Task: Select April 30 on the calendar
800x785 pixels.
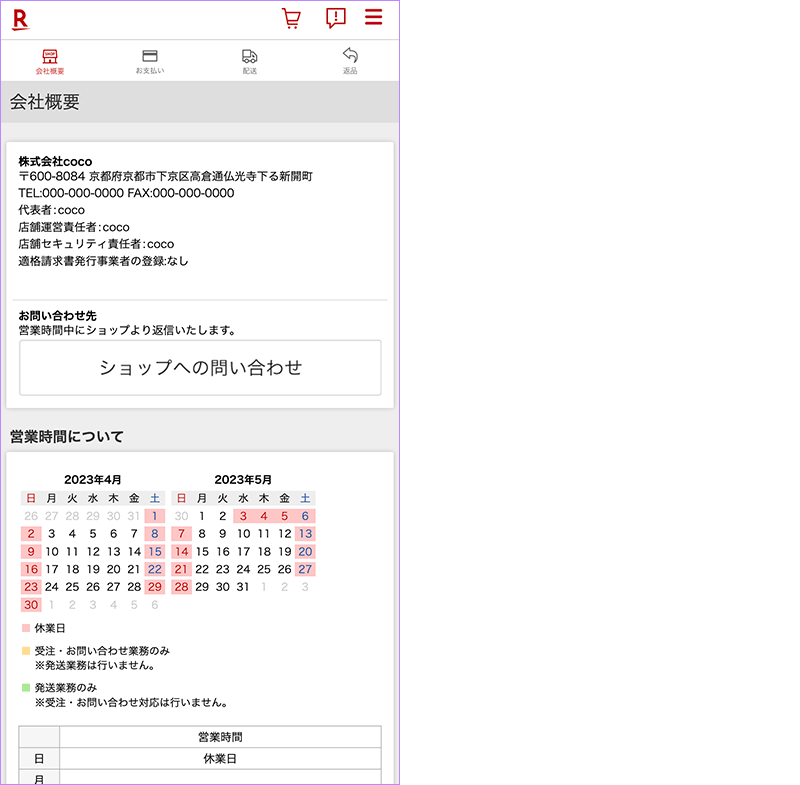Action: [x=31, y=605]
